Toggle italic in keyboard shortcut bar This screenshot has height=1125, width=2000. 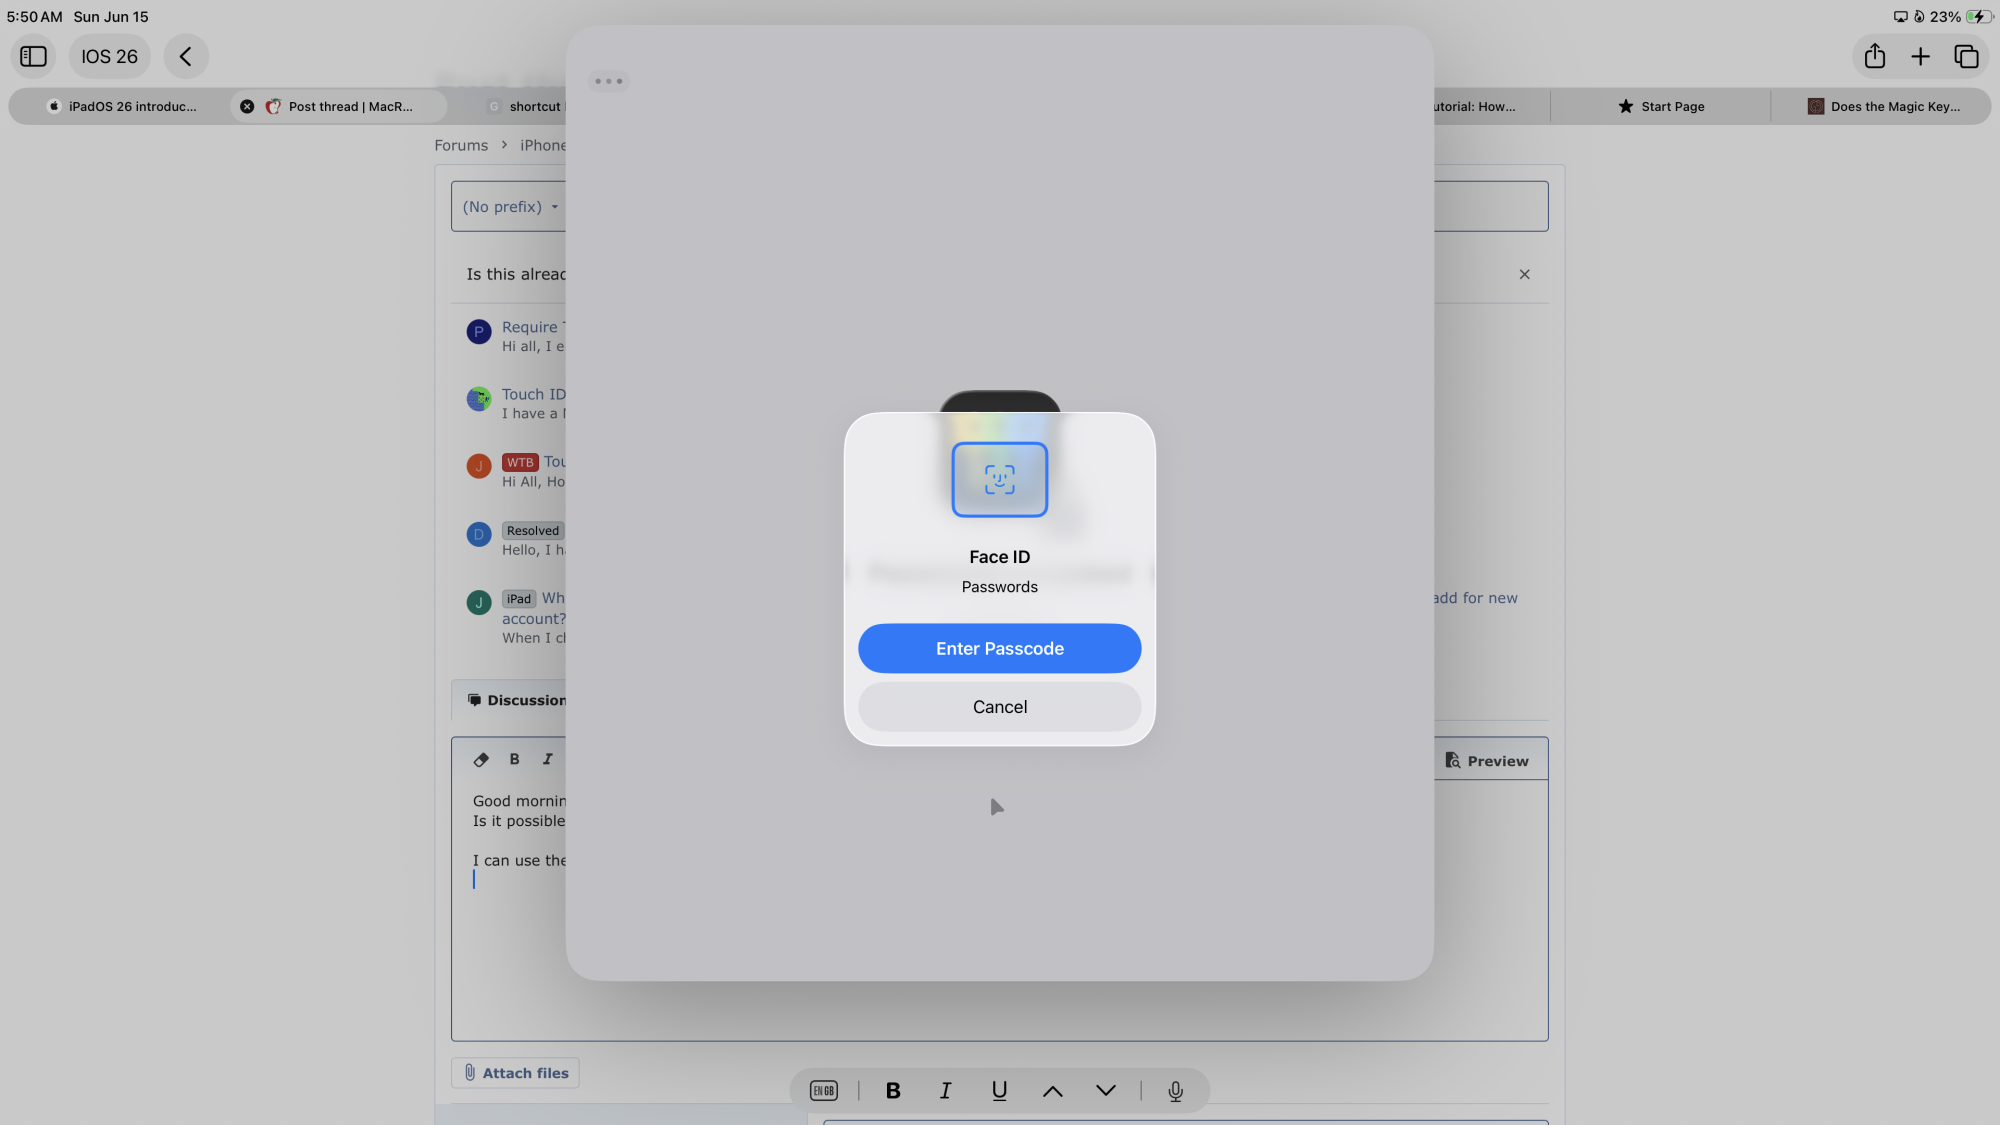point(945,1091)
